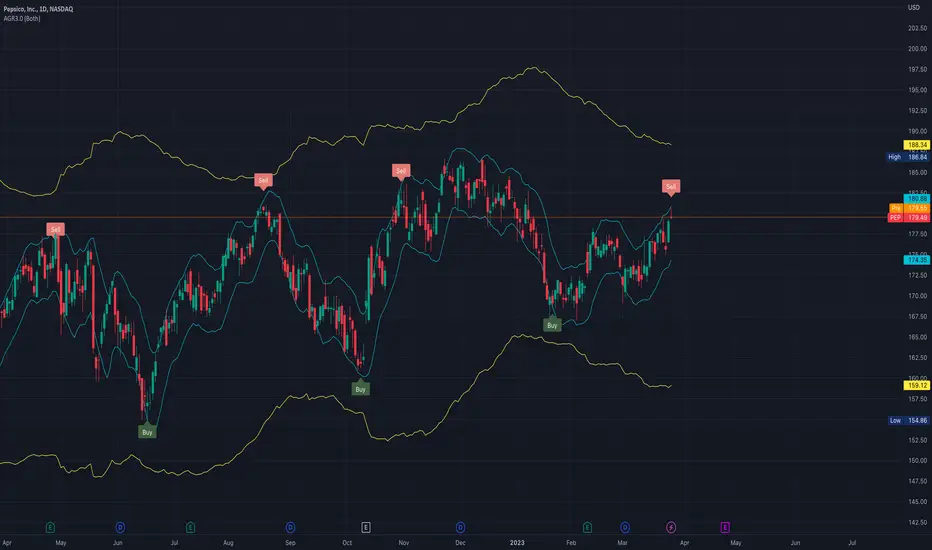Click the Aug label on time axis
Viewport: 932px width, 550px height.
pyautogui.click(x=228, y=543)
